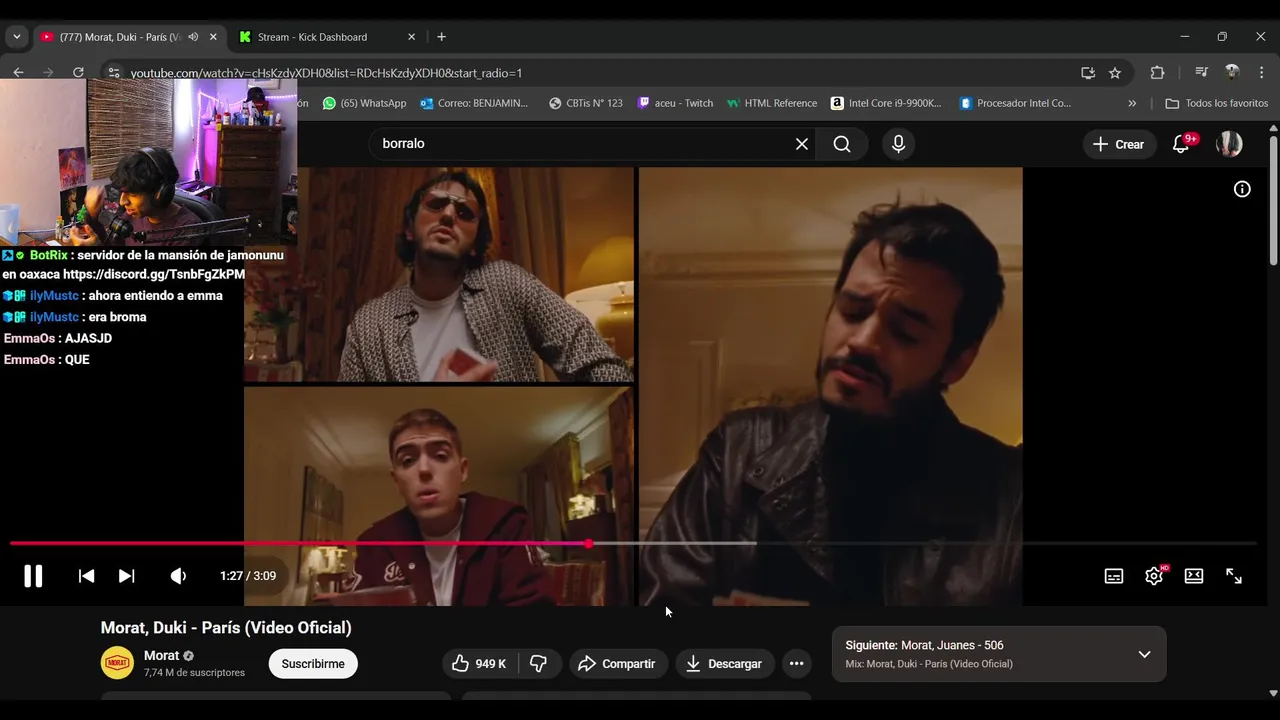Open the aceu - Twitch bookmark

676,103
